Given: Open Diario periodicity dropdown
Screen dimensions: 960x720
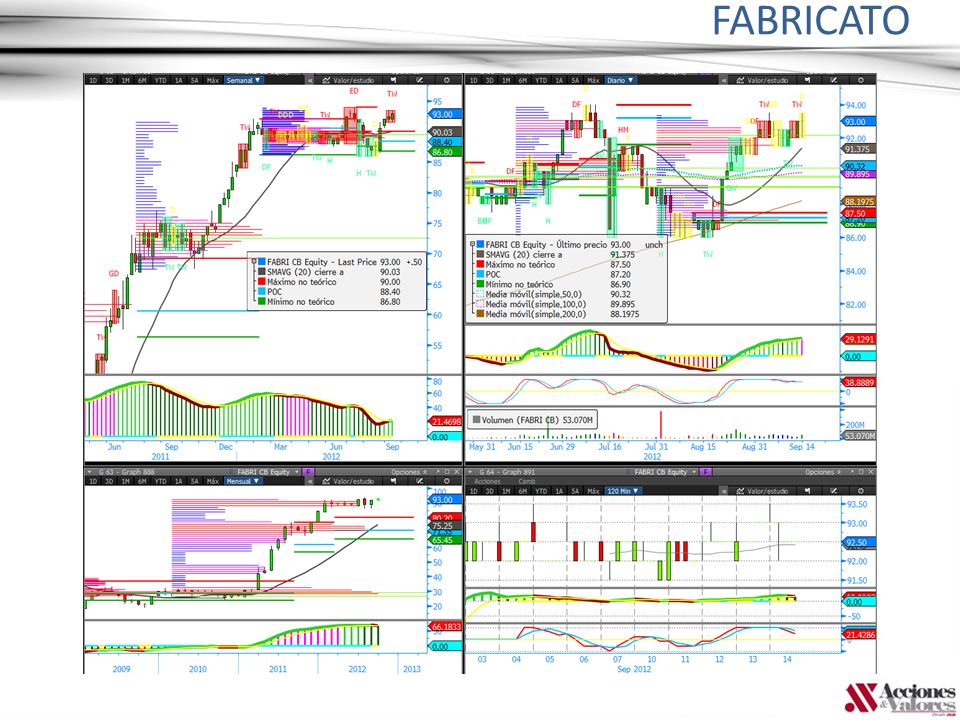Looking at the screenshot, I should coord(620,80).
